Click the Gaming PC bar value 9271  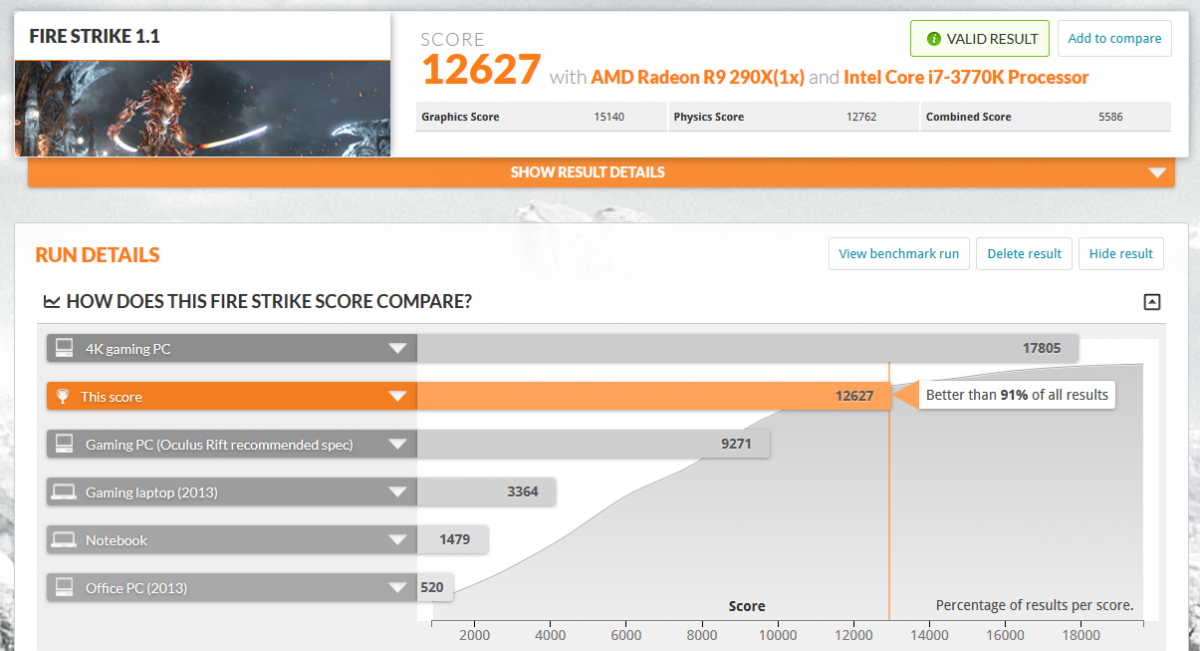click(x=736, y=444)
